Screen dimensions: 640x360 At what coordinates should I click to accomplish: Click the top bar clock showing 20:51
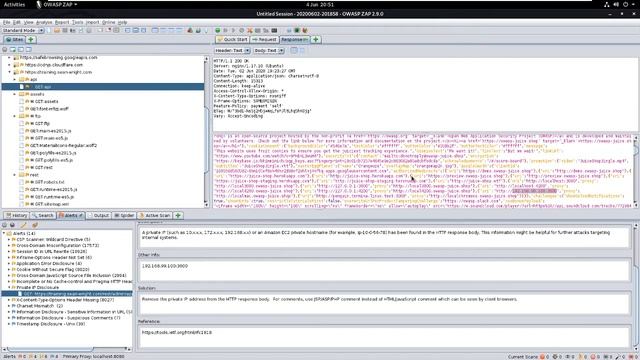(320, 4)
